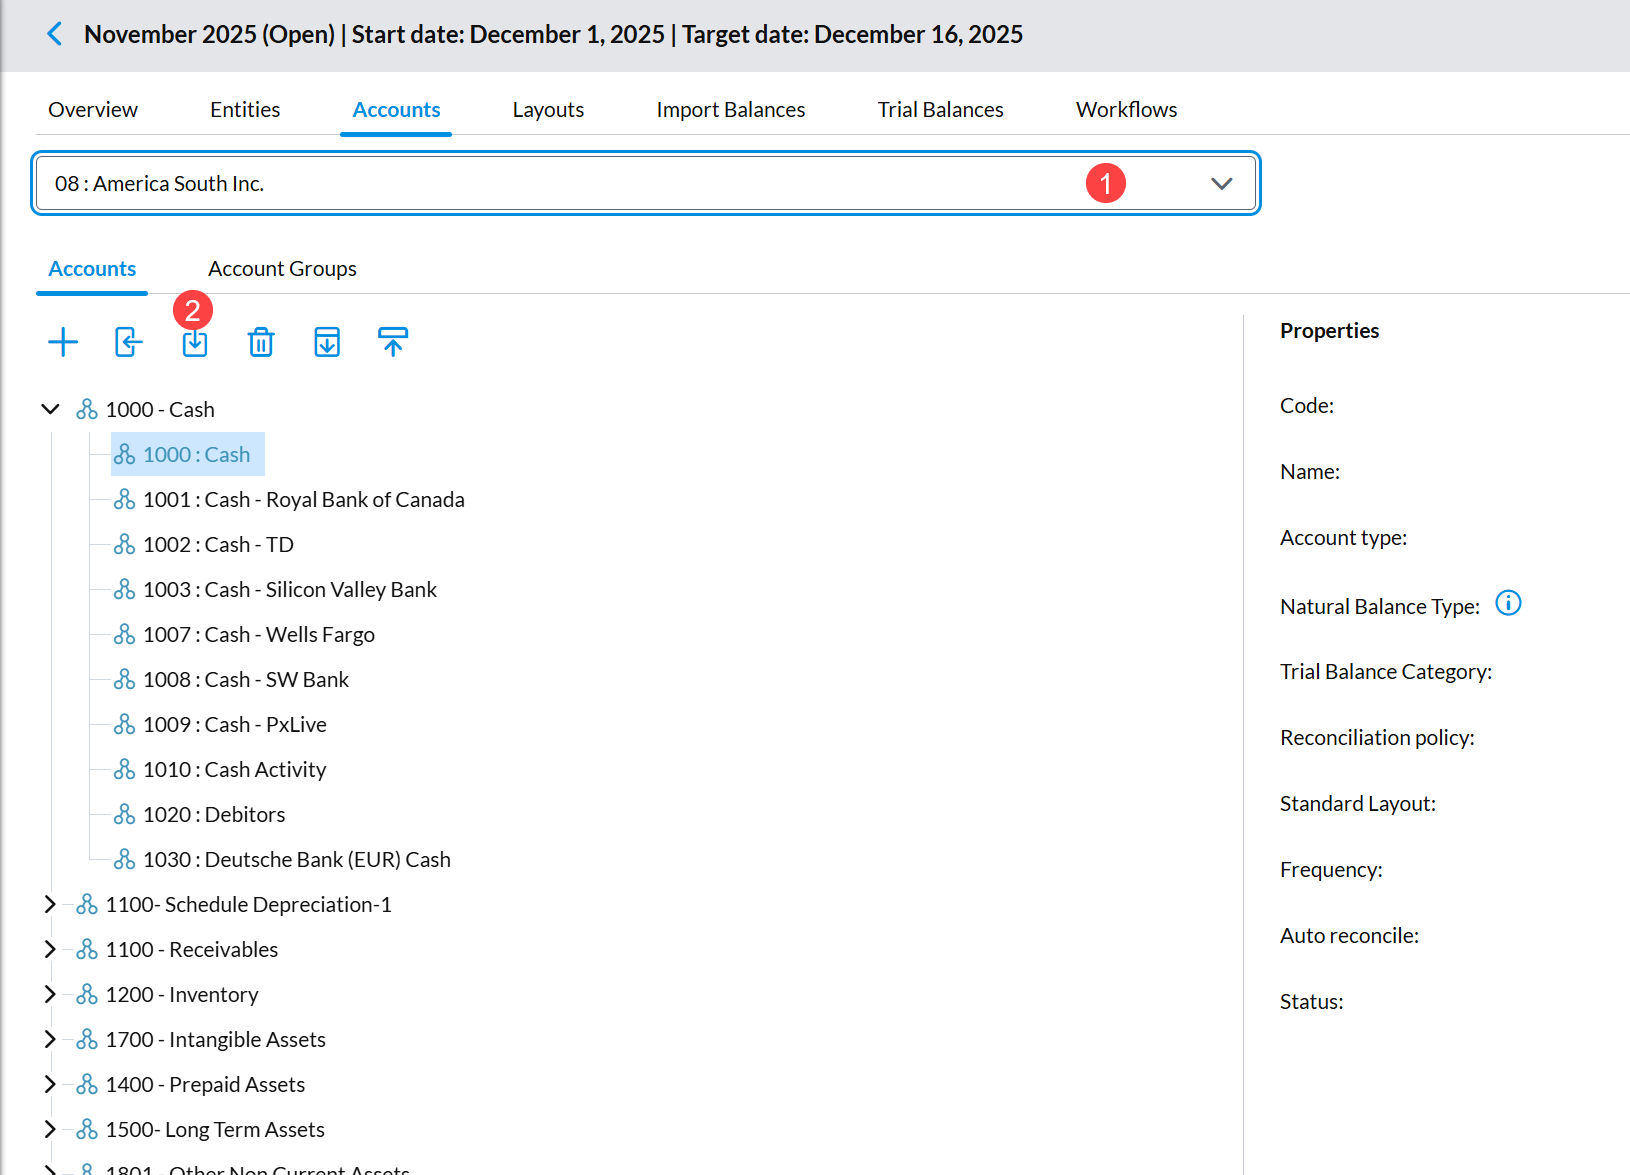This screenshot has height=1175, width=1630.
Task: Expand the 1200 - Inventory group
Action: 50,994
